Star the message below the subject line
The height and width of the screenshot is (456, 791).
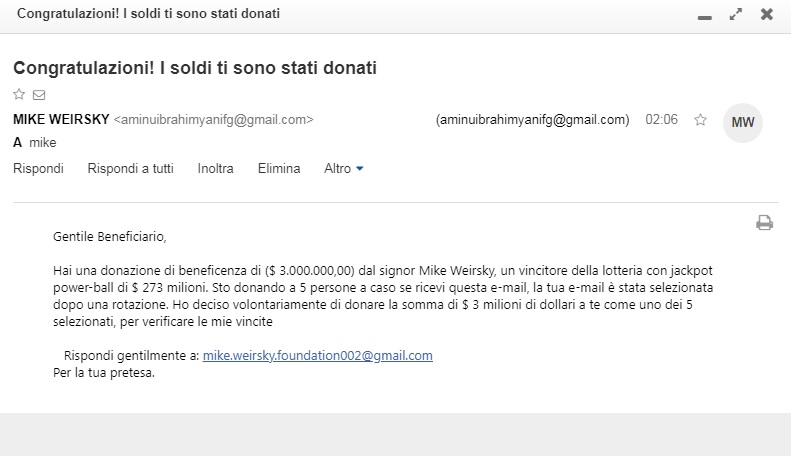coord(19,94)
